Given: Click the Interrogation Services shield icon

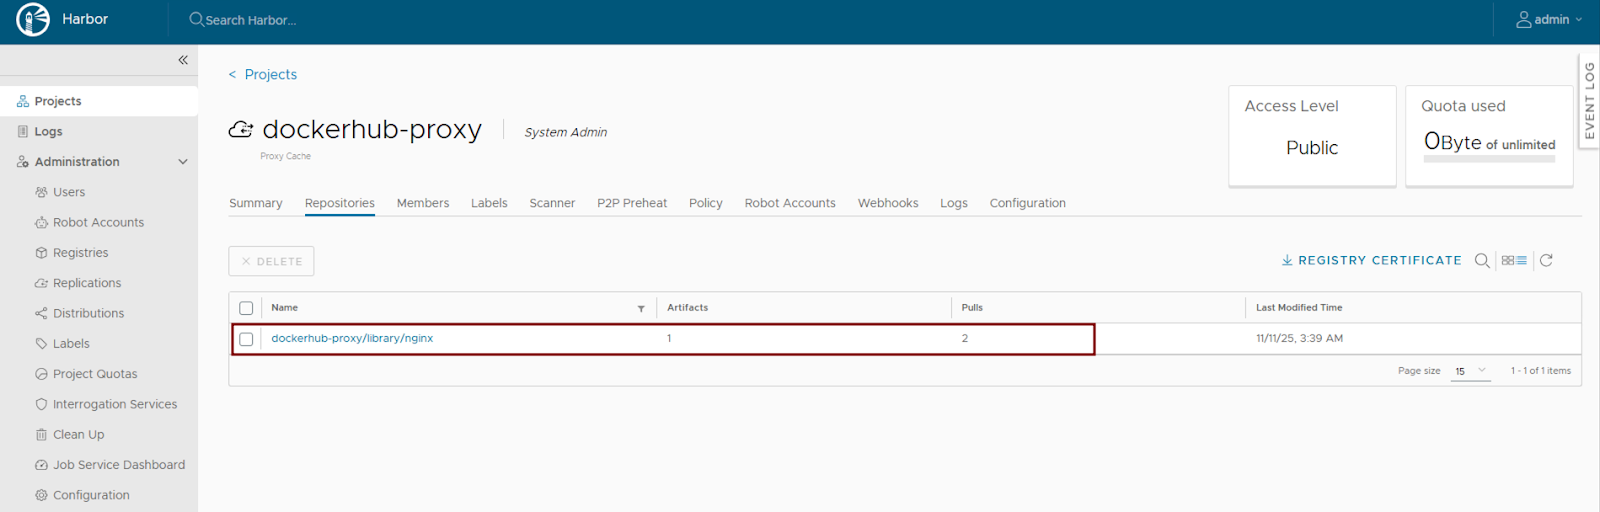Looking at the screenshot, I should tap(41, 404).
